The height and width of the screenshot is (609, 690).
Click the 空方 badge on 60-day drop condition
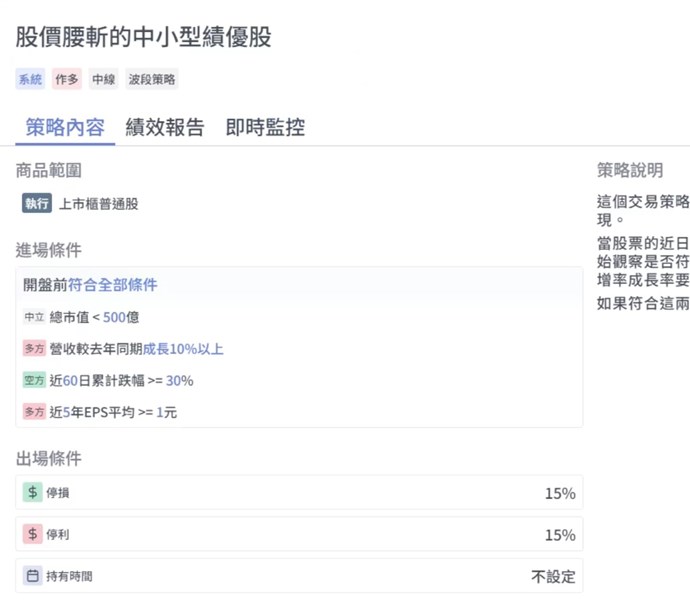[x=34, y=380]
